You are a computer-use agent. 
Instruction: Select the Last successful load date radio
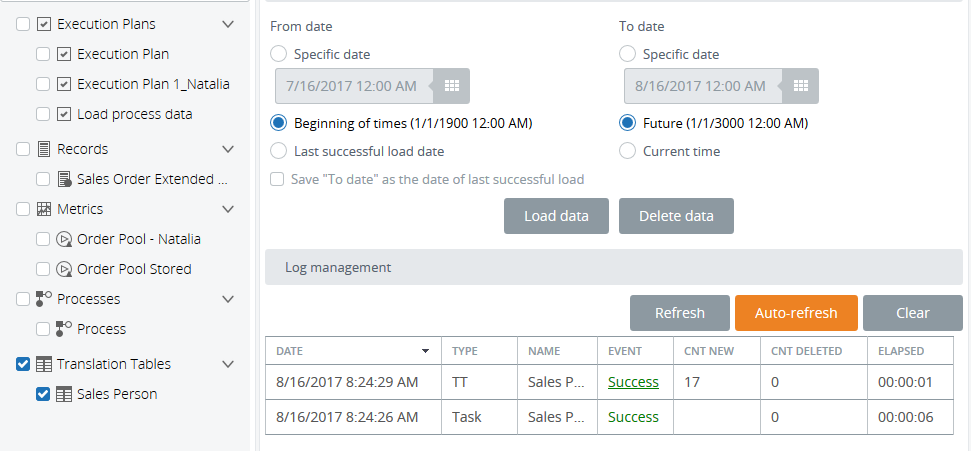pyautogui.click(x=279, y=151)
